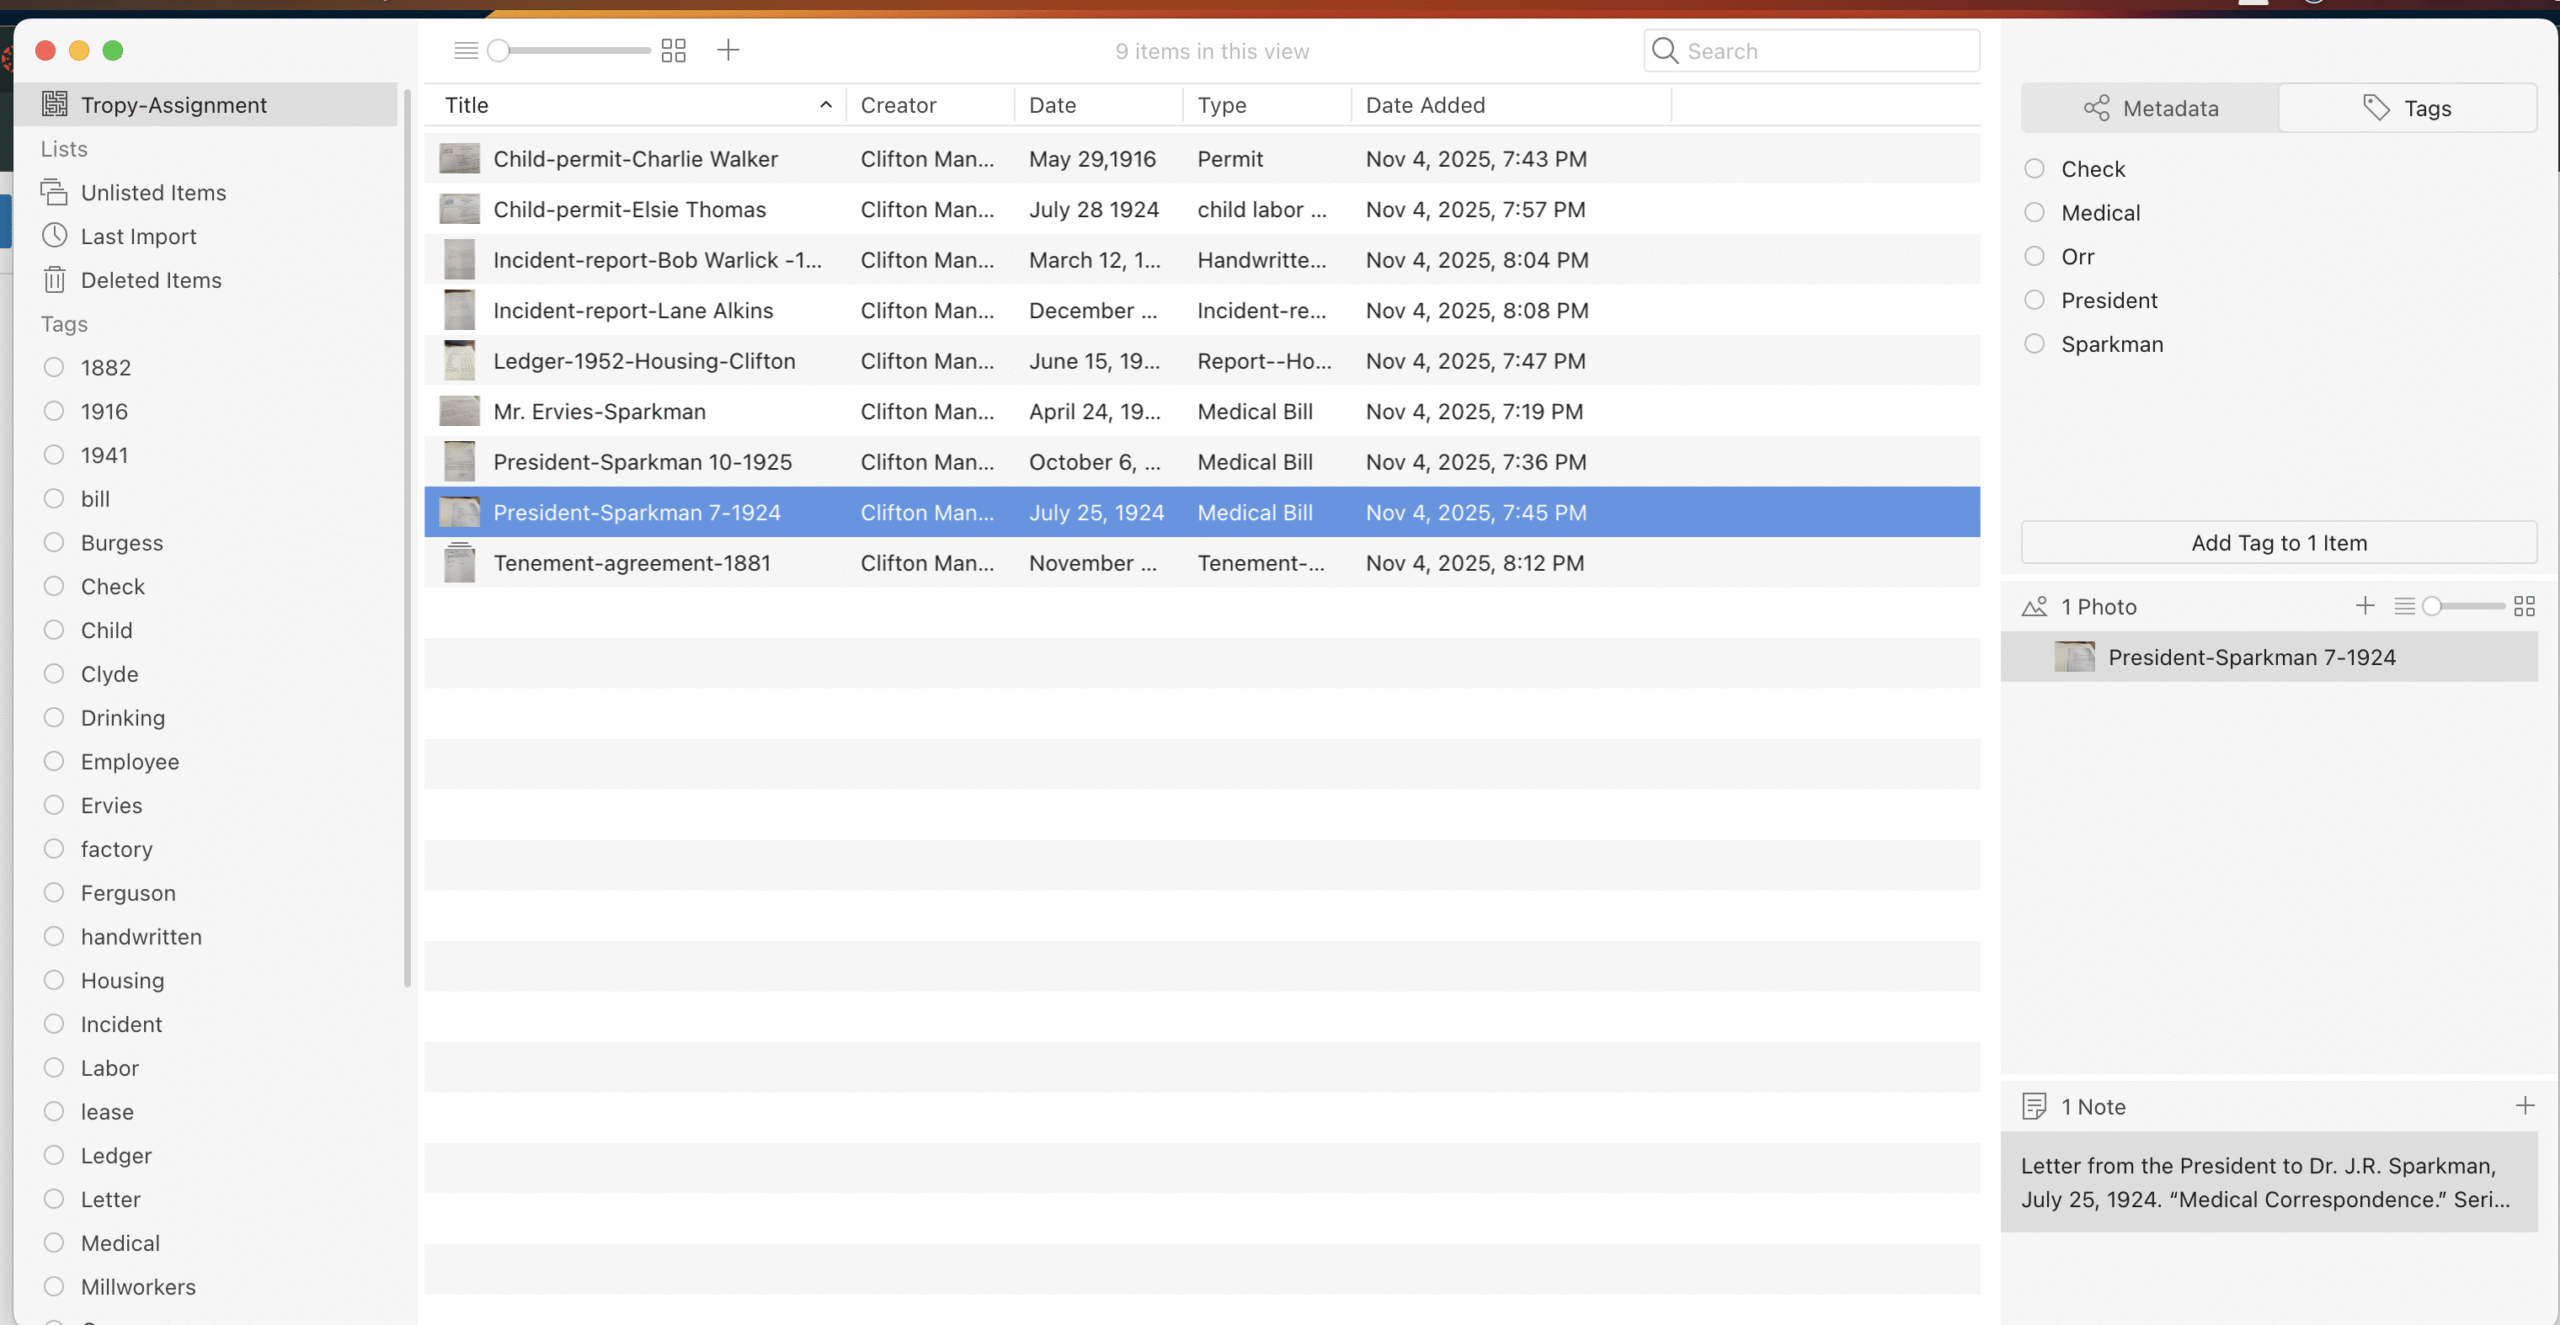
Task: Select the Sparkman tag circle in the right panel
Action: coord(2034,344)
